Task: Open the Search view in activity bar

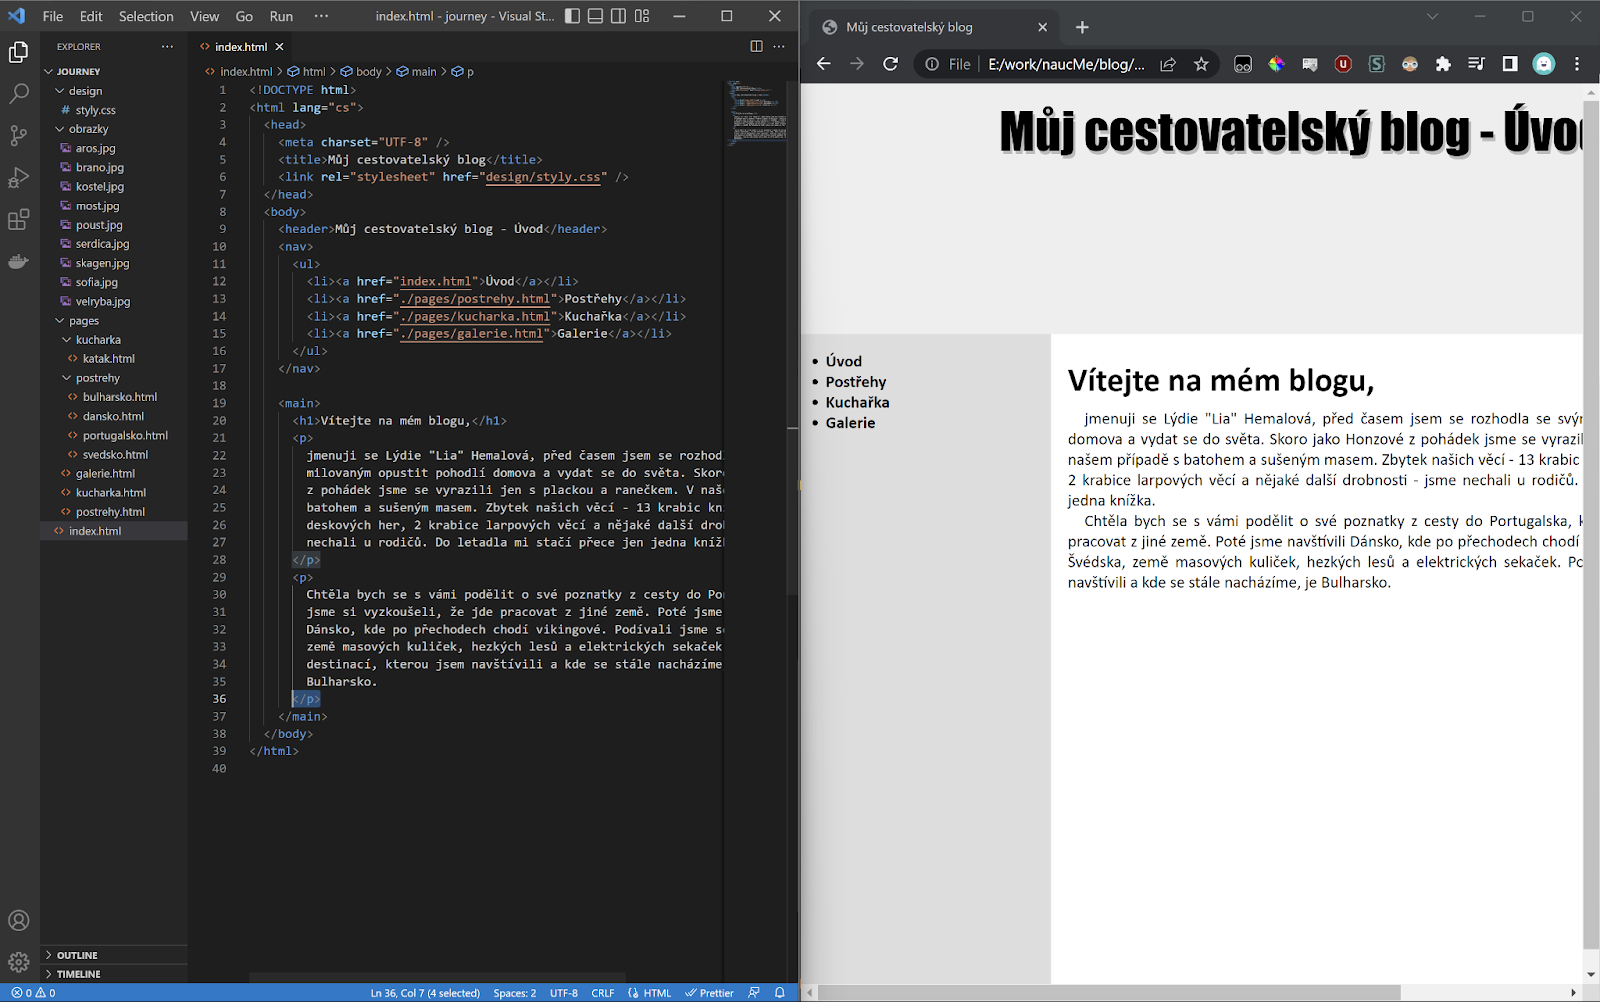Action: point(19,94)
